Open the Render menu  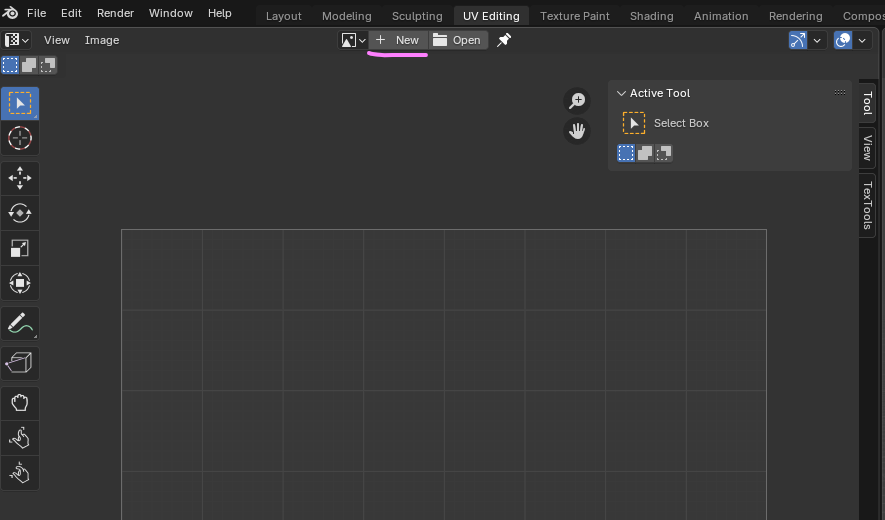pyautogui.click(x=115, y=12)
